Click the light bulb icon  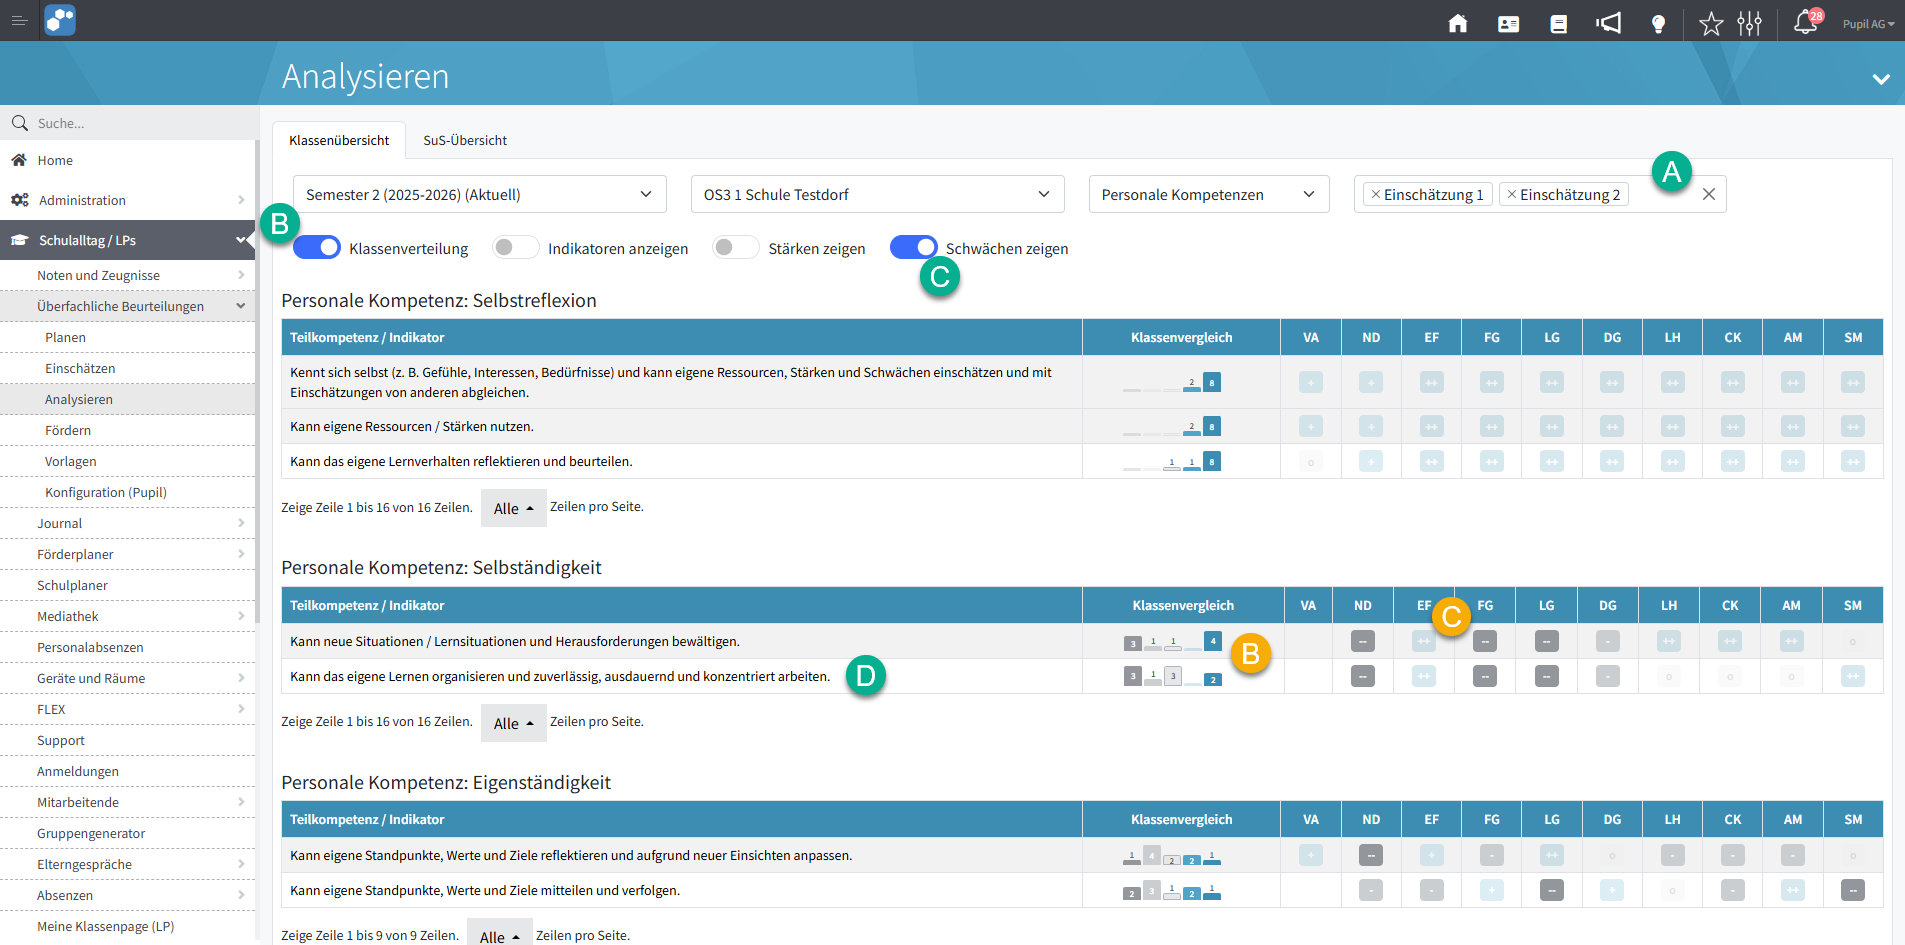click(1659, 24)
